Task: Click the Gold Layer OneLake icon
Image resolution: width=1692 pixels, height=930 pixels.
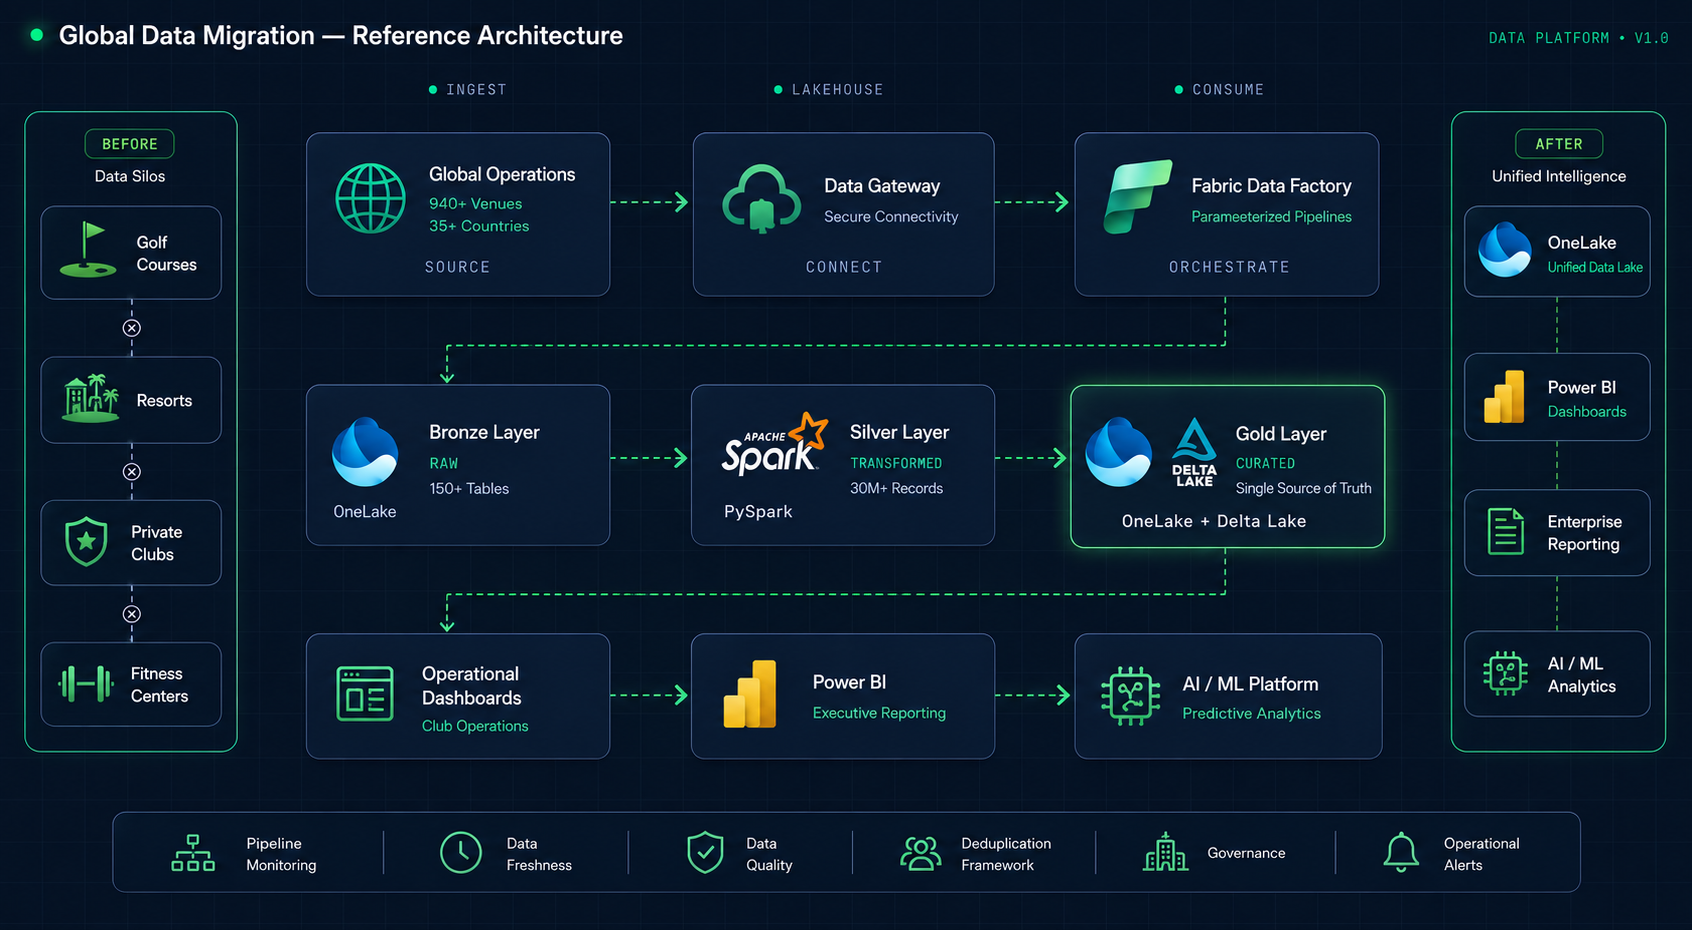Action: click(x=1118, y=452)
